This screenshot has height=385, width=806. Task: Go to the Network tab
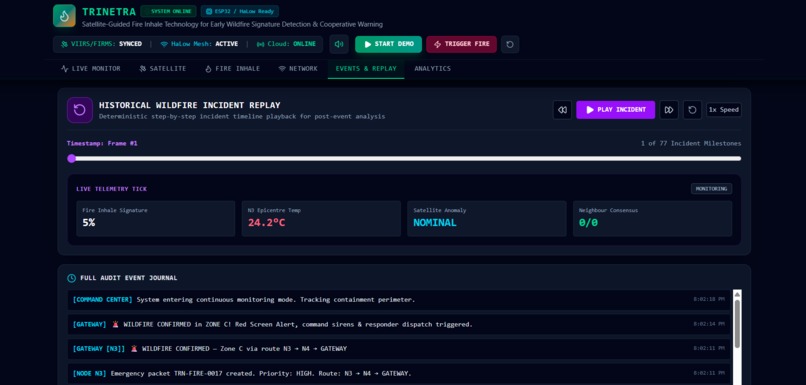pos(298,69)
